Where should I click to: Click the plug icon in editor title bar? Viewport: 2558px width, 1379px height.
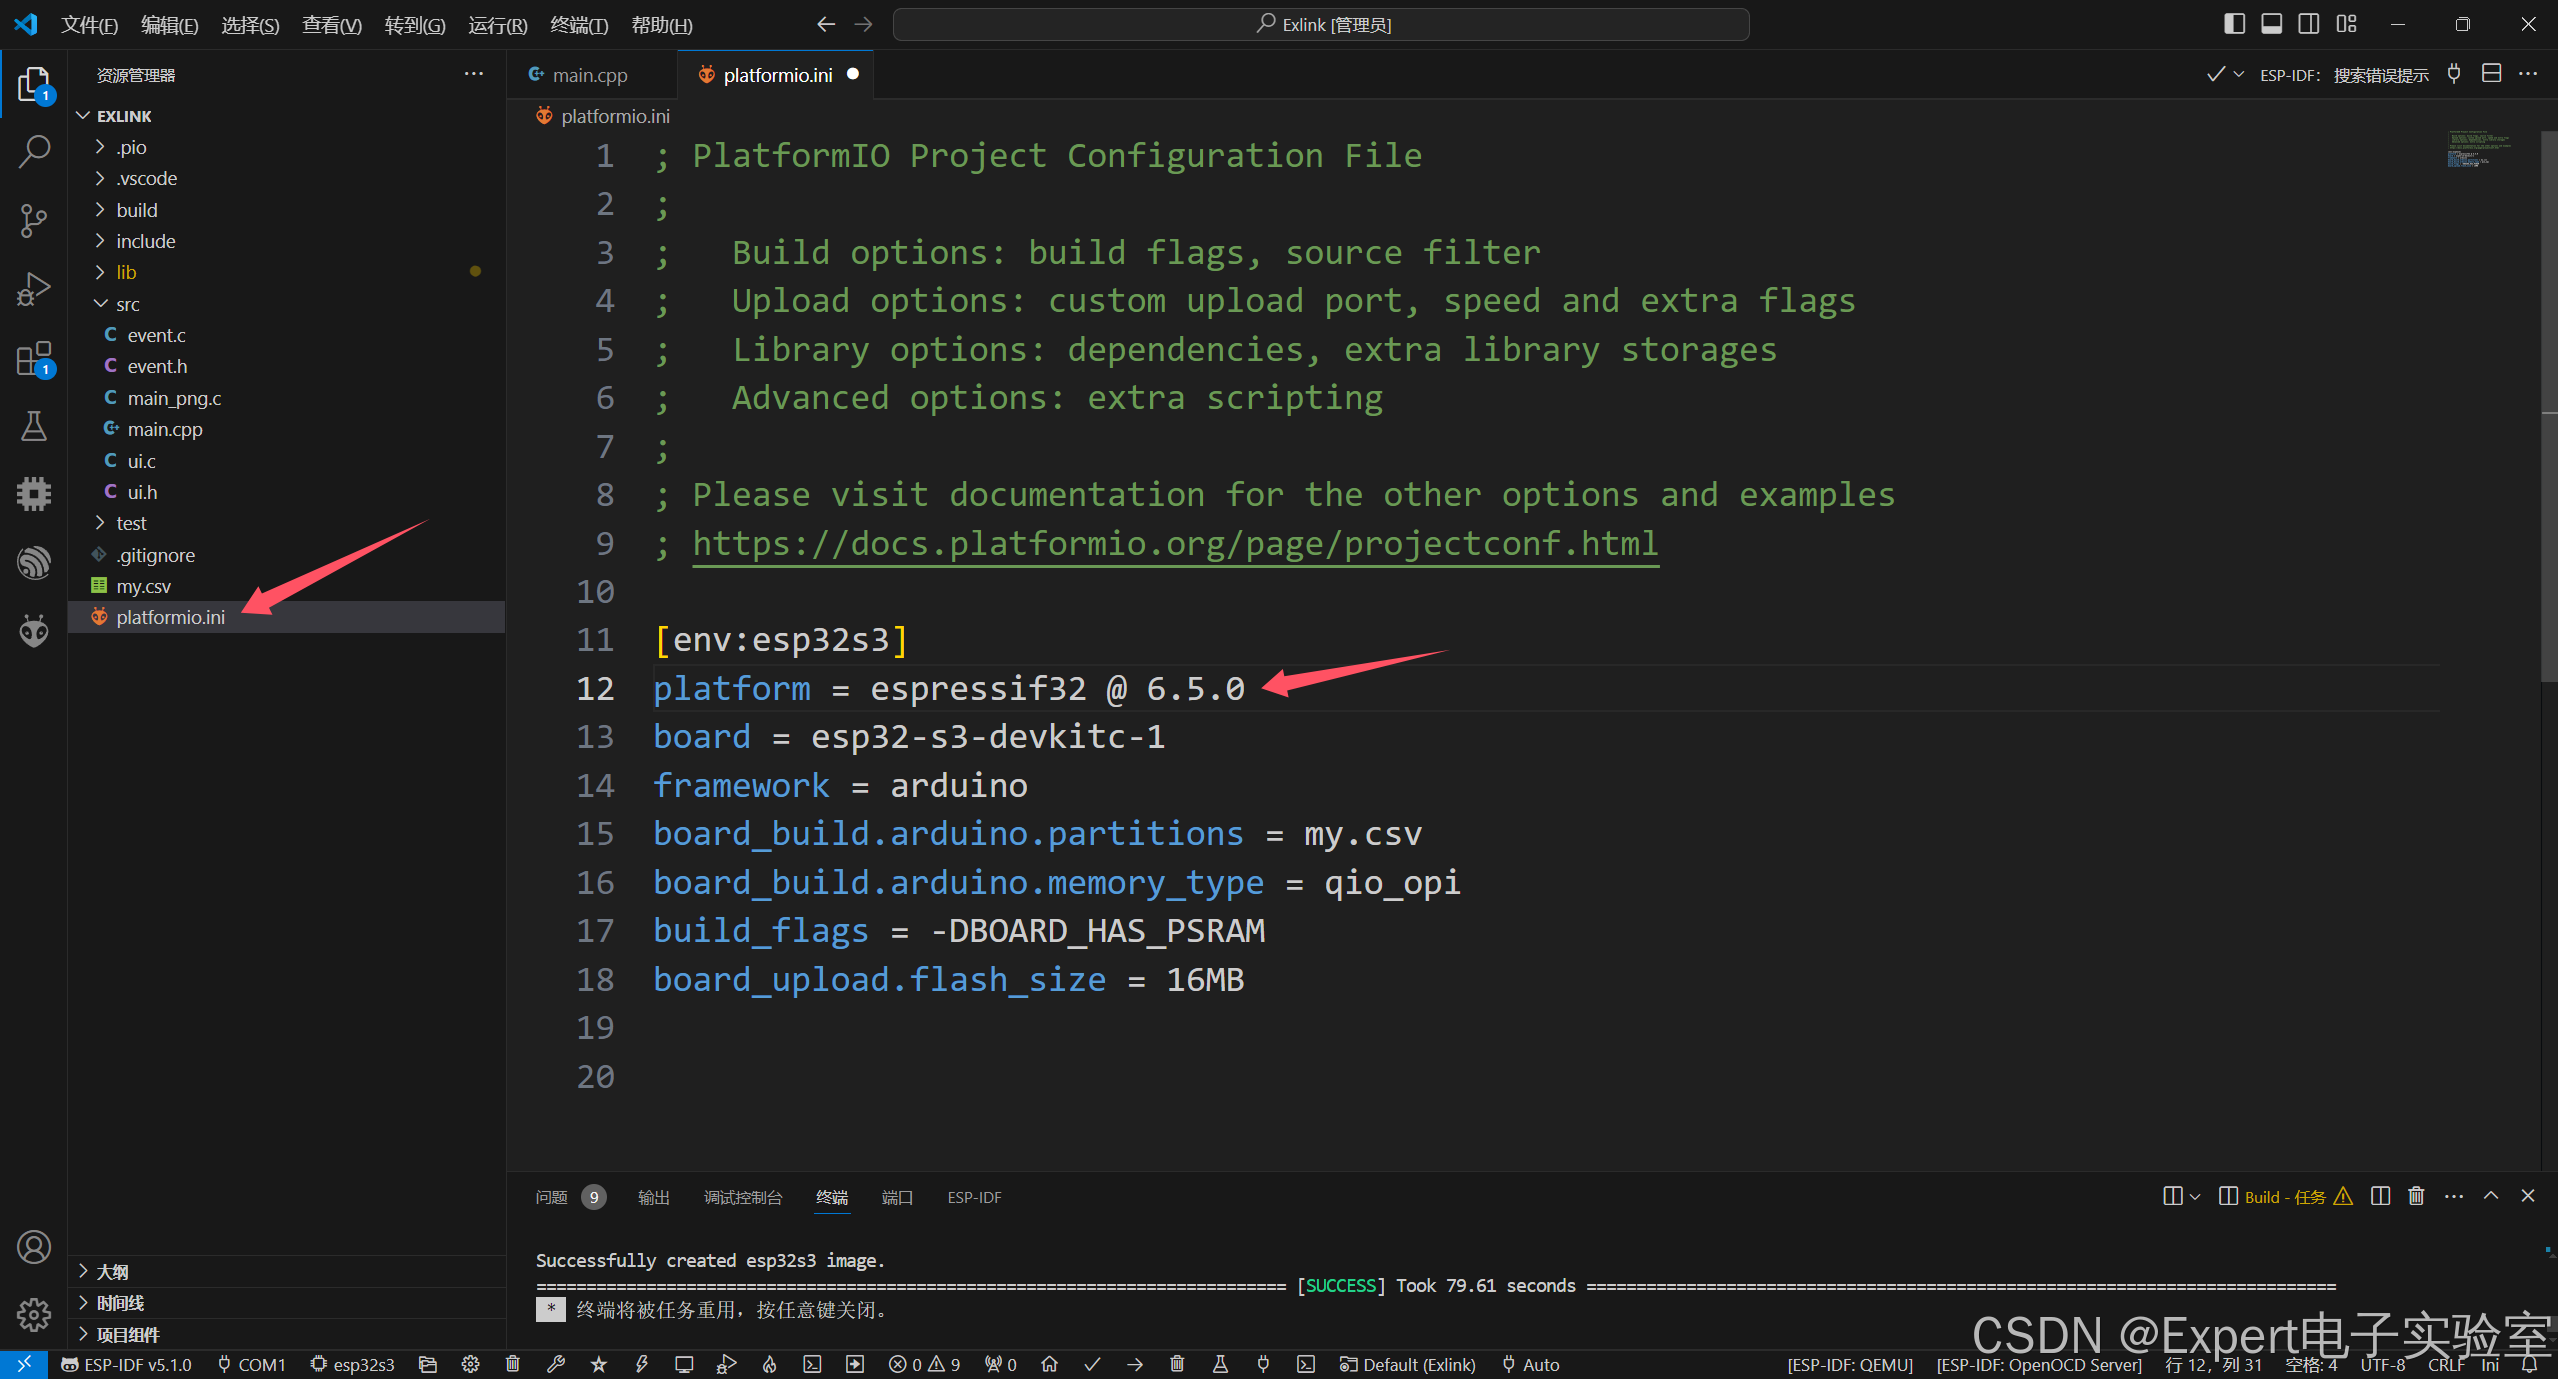[x=2454, y=74]
